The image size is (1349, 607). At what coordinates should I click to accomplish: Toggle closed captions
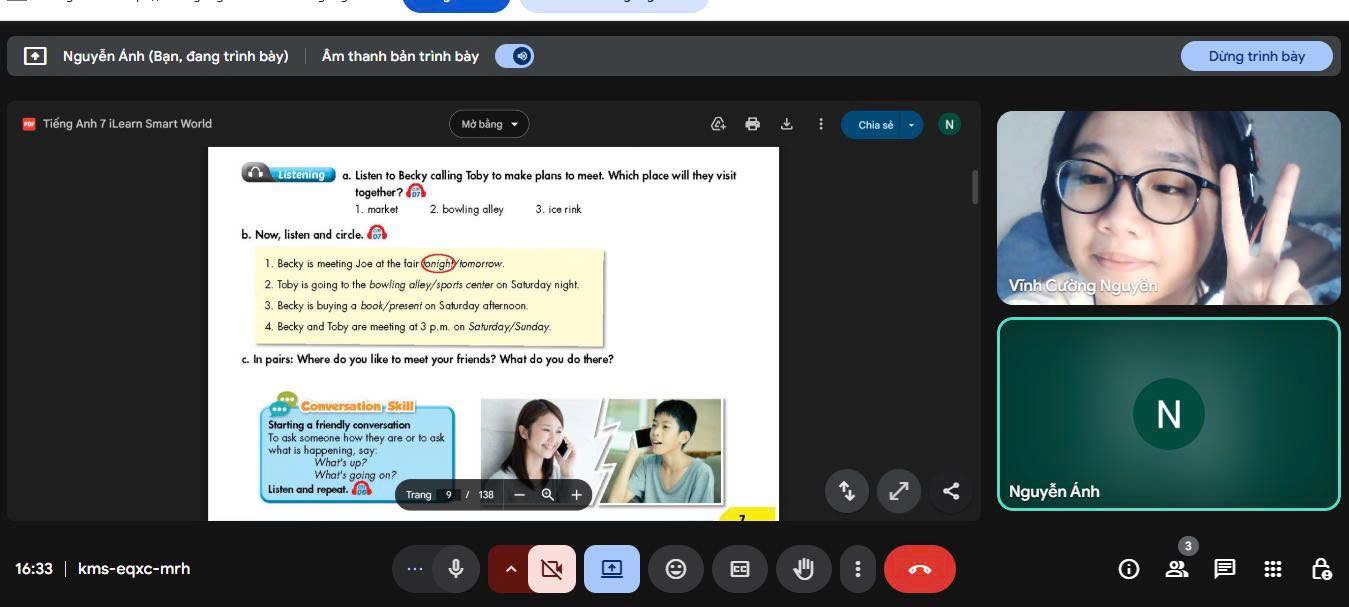click(740, 569)
